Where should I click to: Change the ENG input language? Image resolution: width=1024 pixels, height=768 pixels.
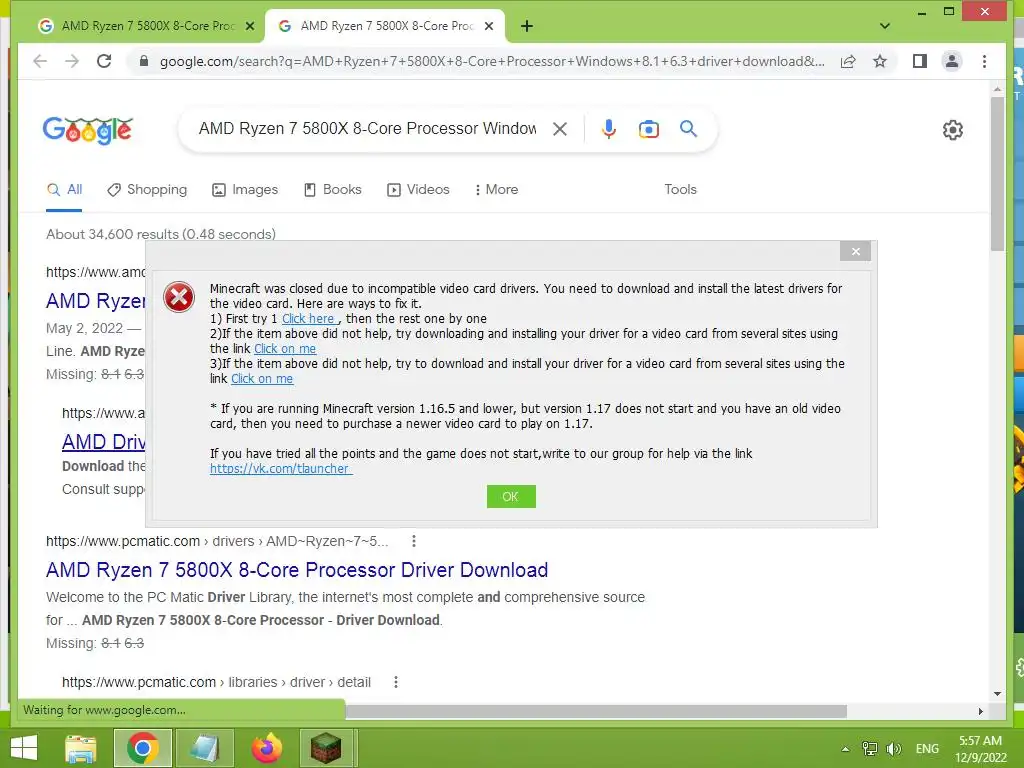tap(927, 749)
